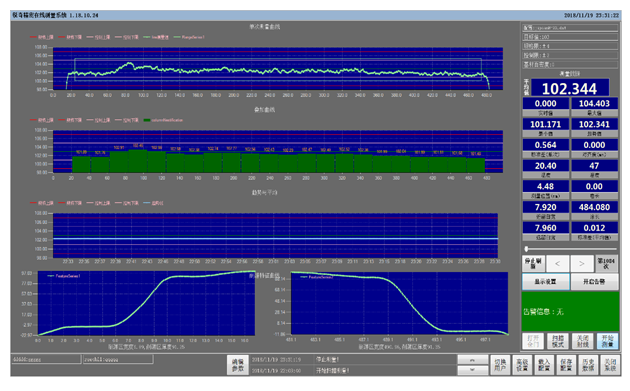Screen dimensions: 630x391
Task: Click the measurement position value 4.48
Action: point(546,186)
